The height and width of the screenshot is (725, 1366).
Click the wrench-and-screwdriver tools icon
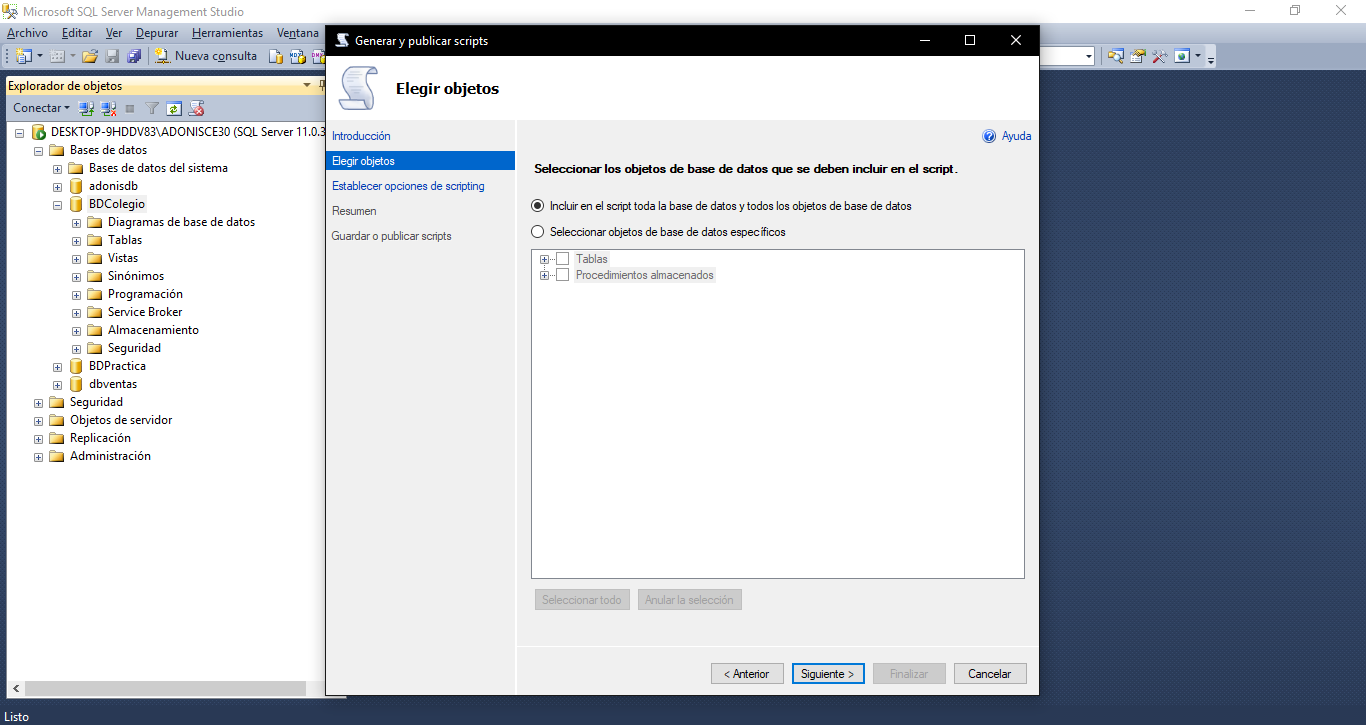[x=1160, y=55]
